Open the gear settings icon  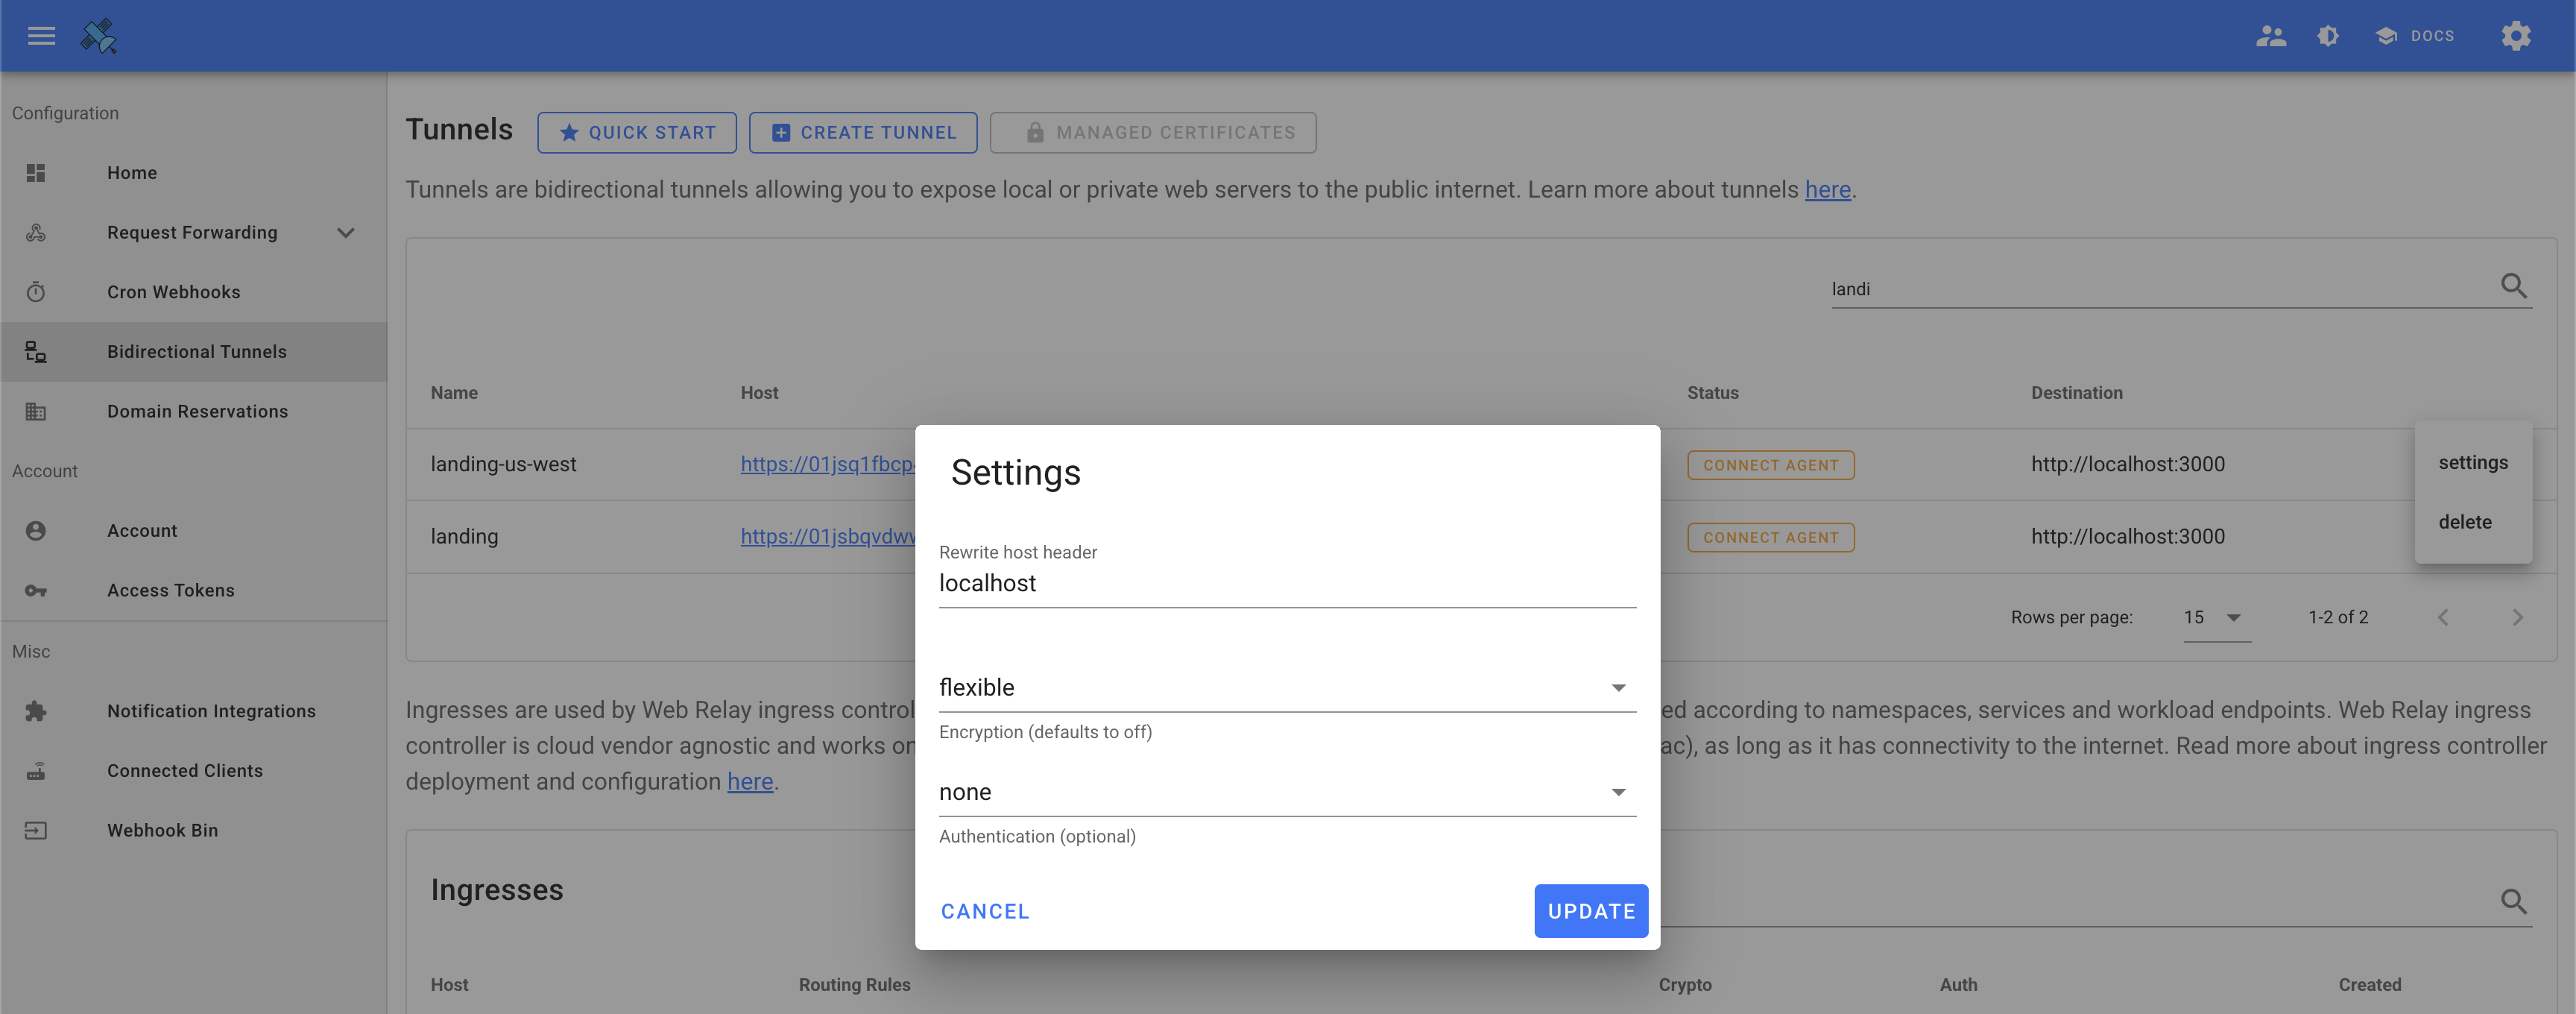[x=2515, y=36]
